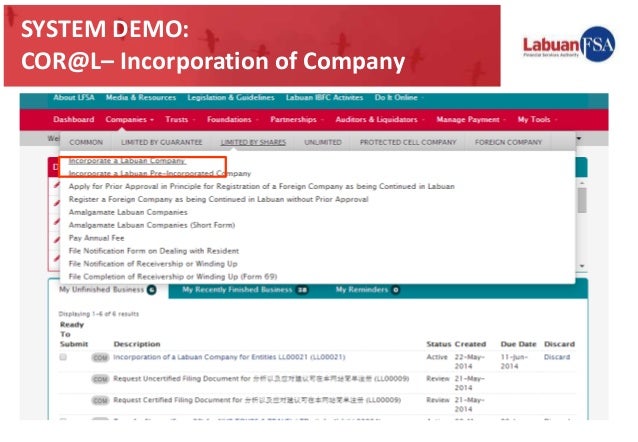Screen dimensions: 638x442
Task: Click File Notification of Receivership or Winding Up
Action: [x=153, y=264]
